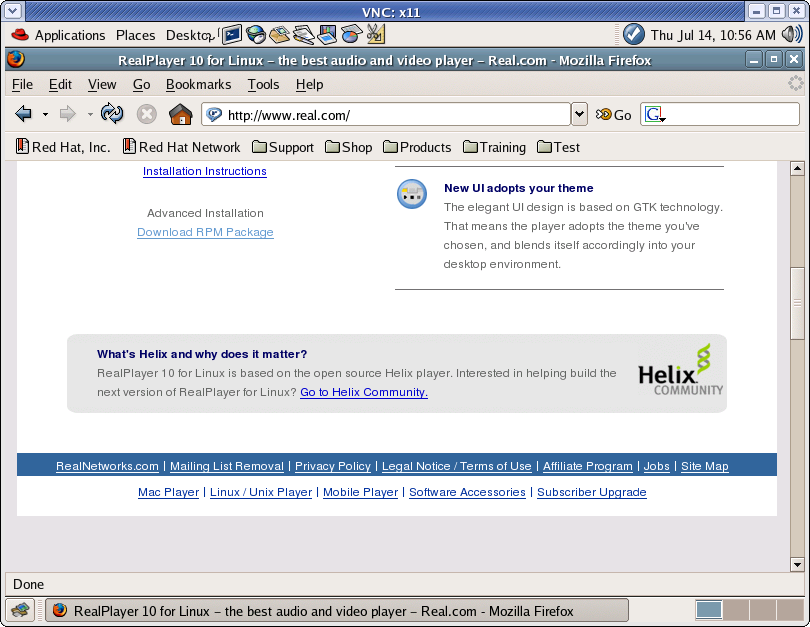
Task: Open the Edit menu
Action: 60,84
